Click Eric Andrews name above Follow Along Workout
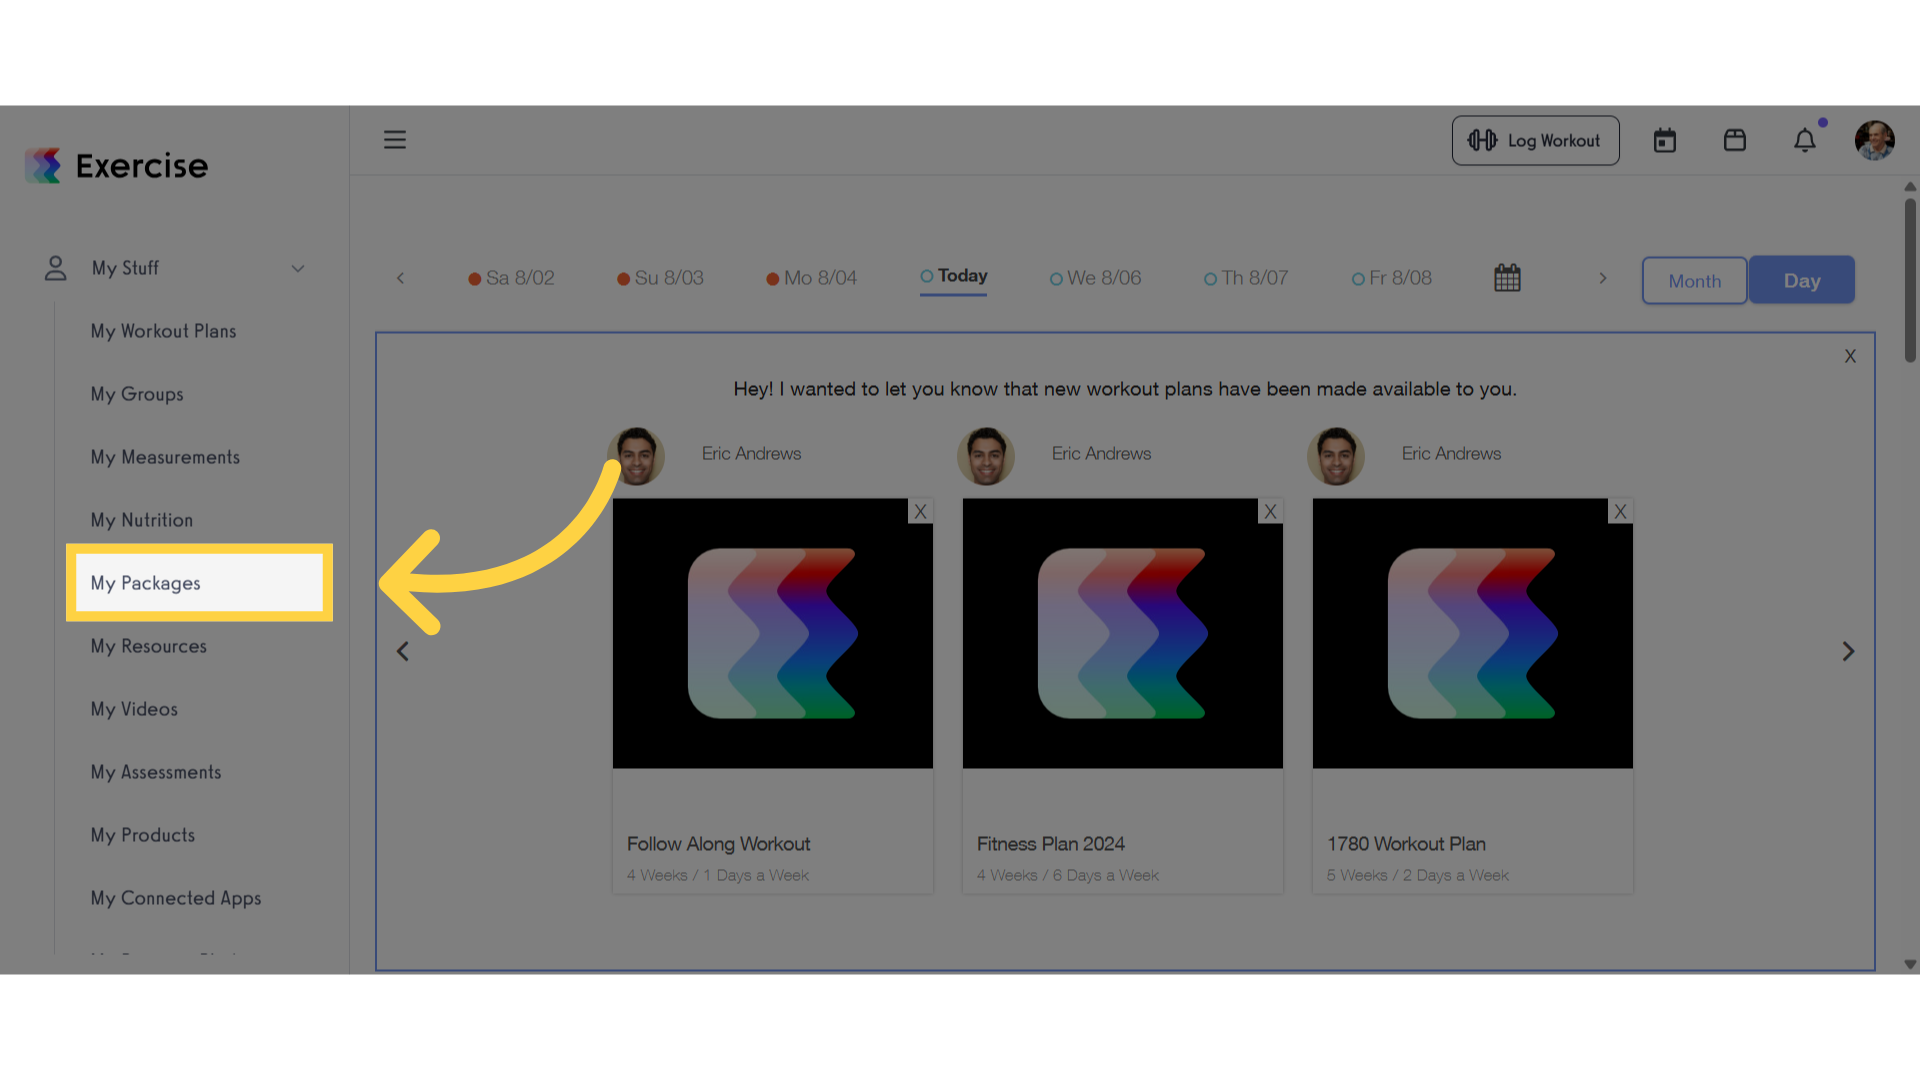This screenshot has height=1080, width=1920. coord(751,454)
